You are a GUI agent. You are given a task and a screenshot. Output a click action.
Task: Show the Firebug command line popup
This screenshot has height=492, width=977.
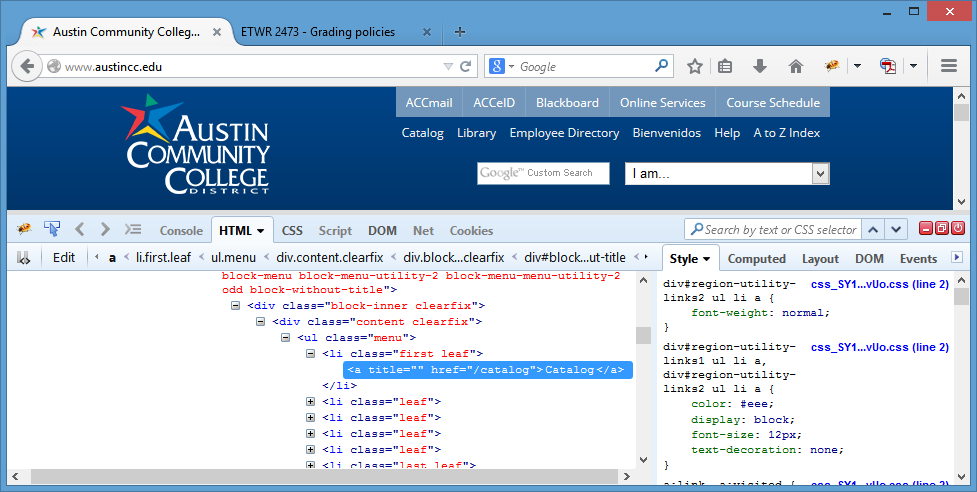(x=133, y=229)
